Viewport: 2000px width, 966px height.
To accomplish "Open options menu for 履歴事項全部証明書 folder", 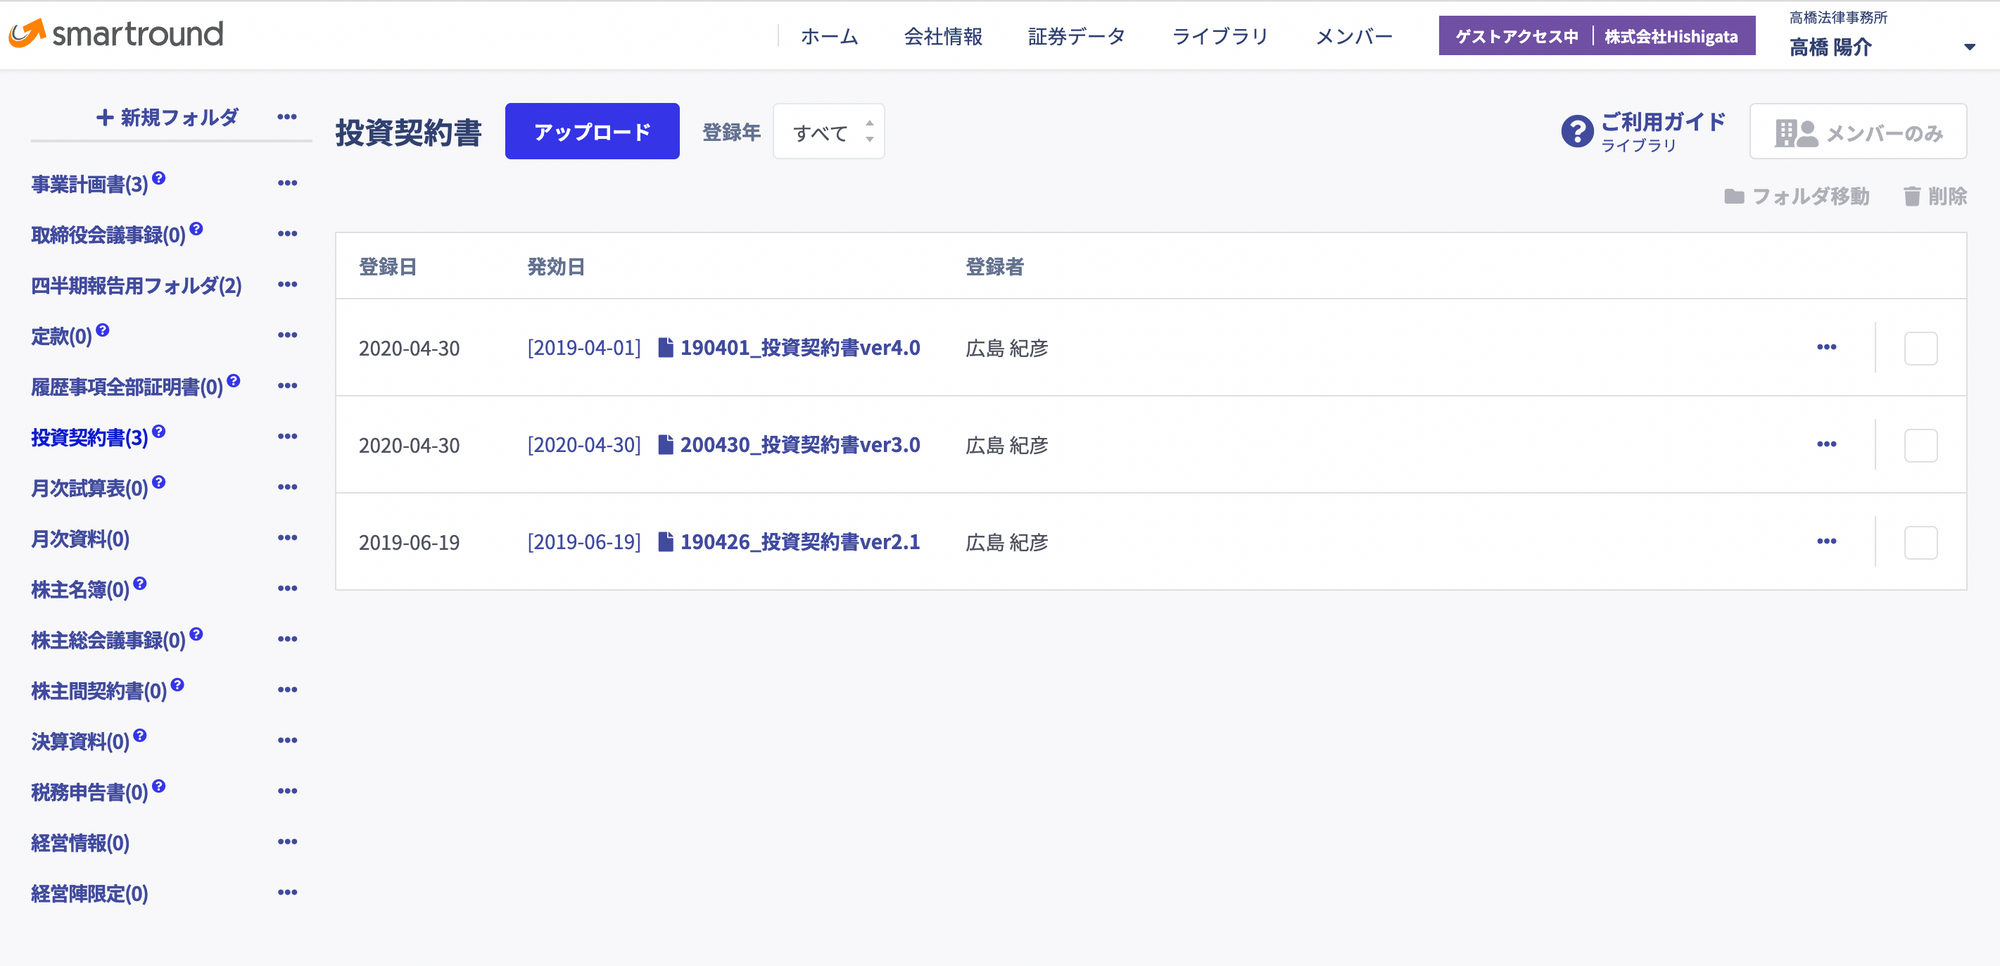I will click(287, 386).
